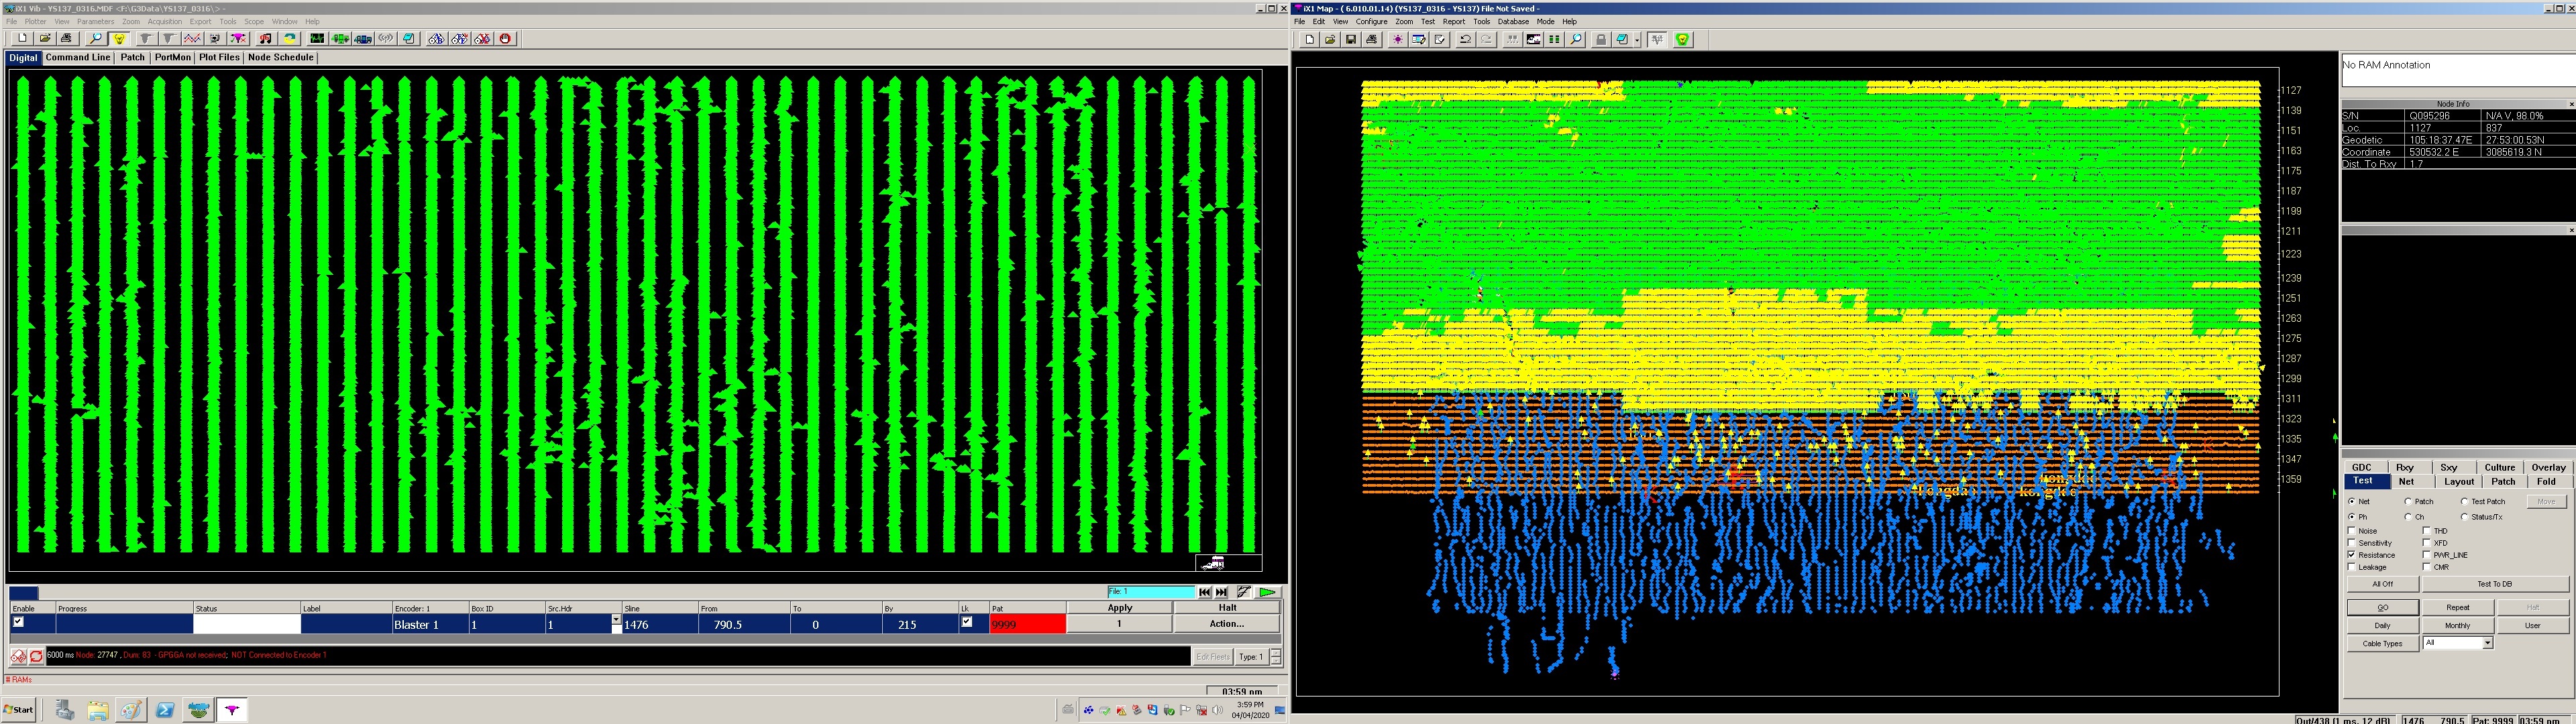Open the Acquisition menu

coord(164,21)
